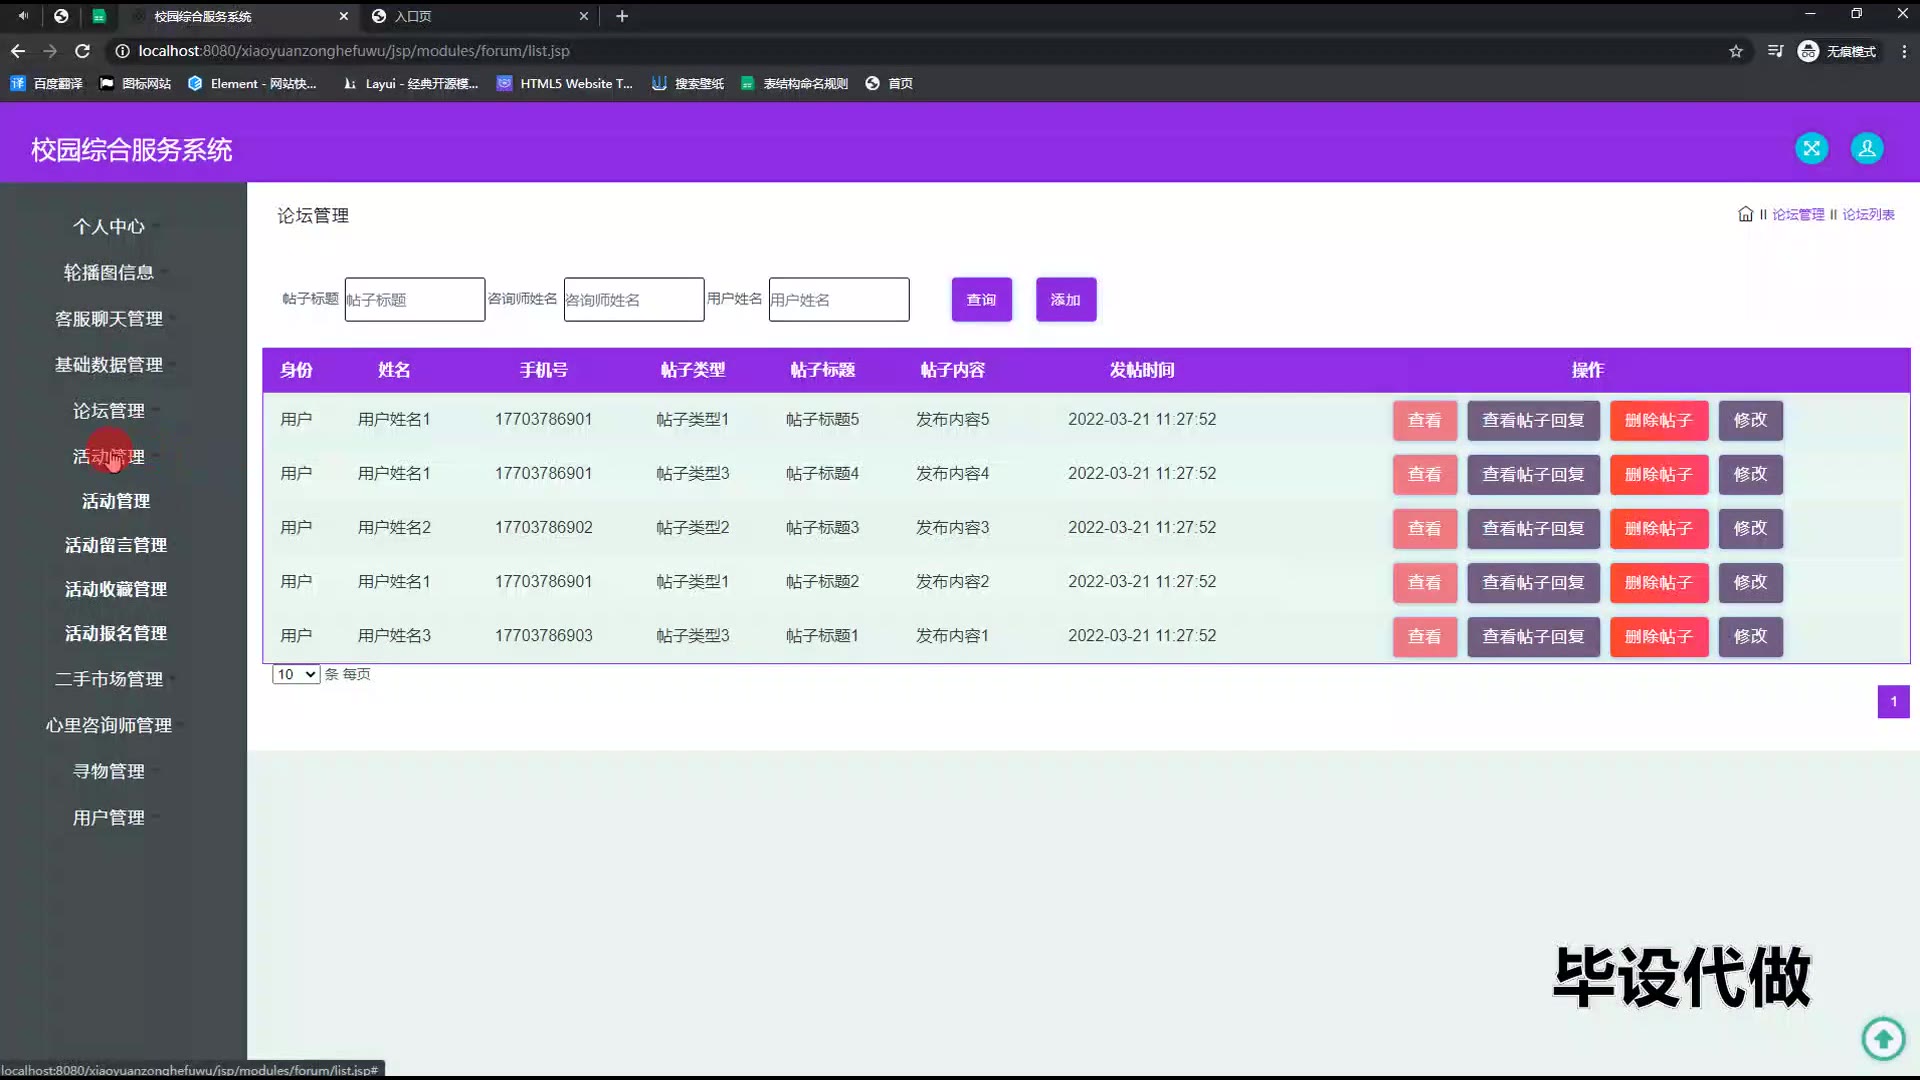Open the 活动留言管理 submenu item

116,545
